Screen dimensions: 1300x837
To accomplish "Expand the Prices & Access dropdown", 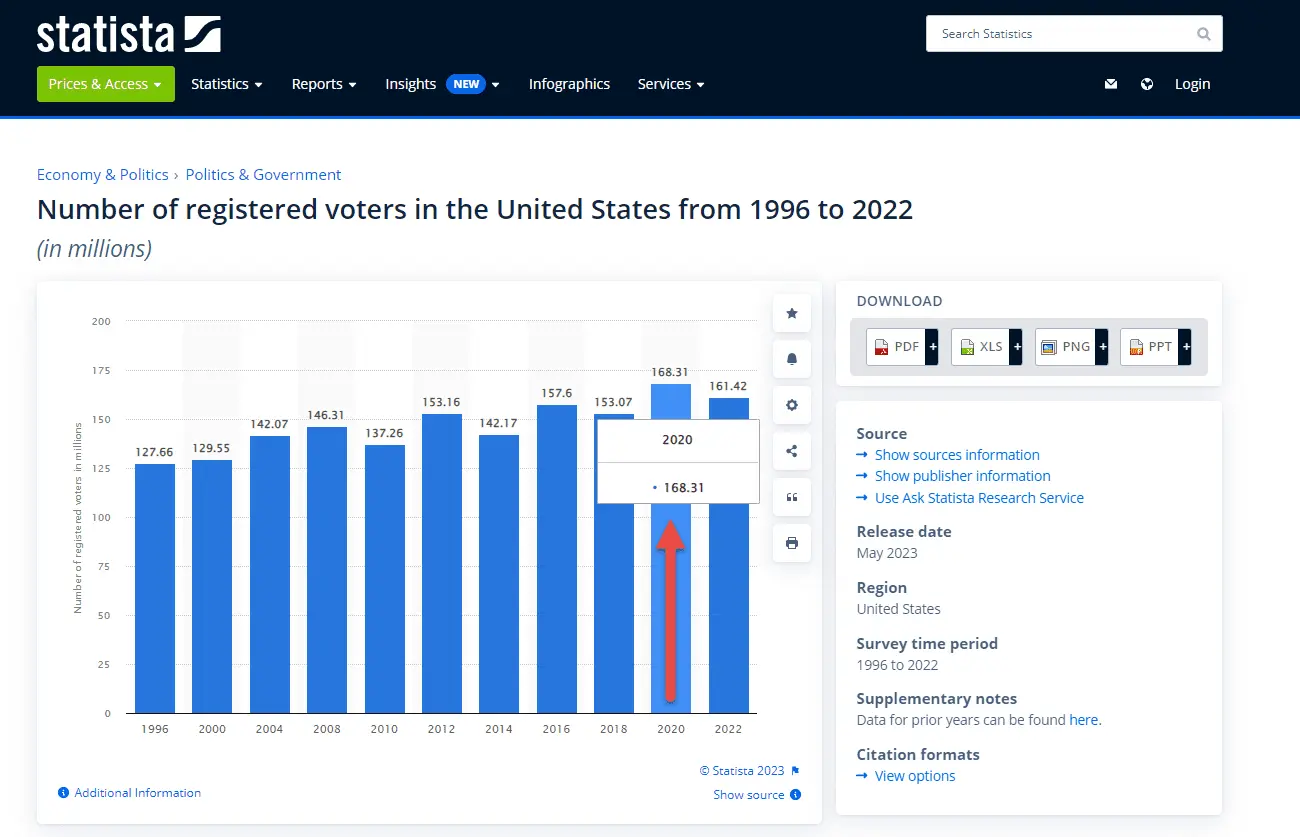I will (105, 84).
